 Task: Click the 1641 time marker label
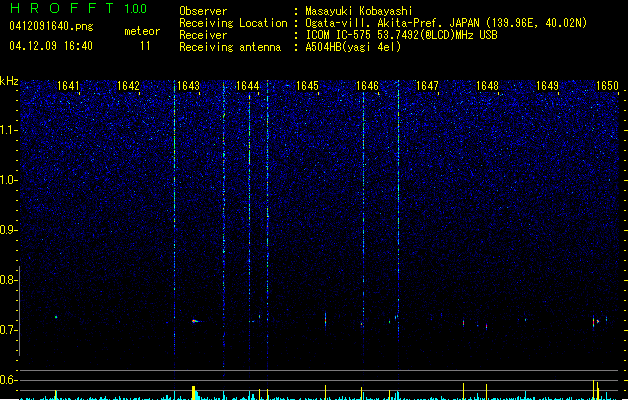[68, 86]
